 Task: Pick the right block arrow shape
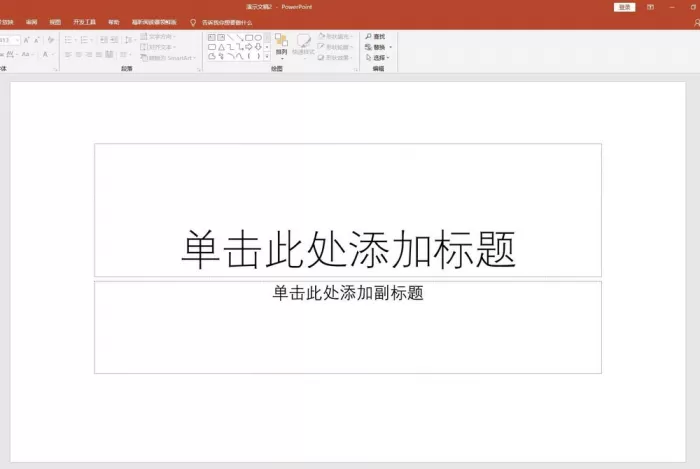(x=249, y=47)
